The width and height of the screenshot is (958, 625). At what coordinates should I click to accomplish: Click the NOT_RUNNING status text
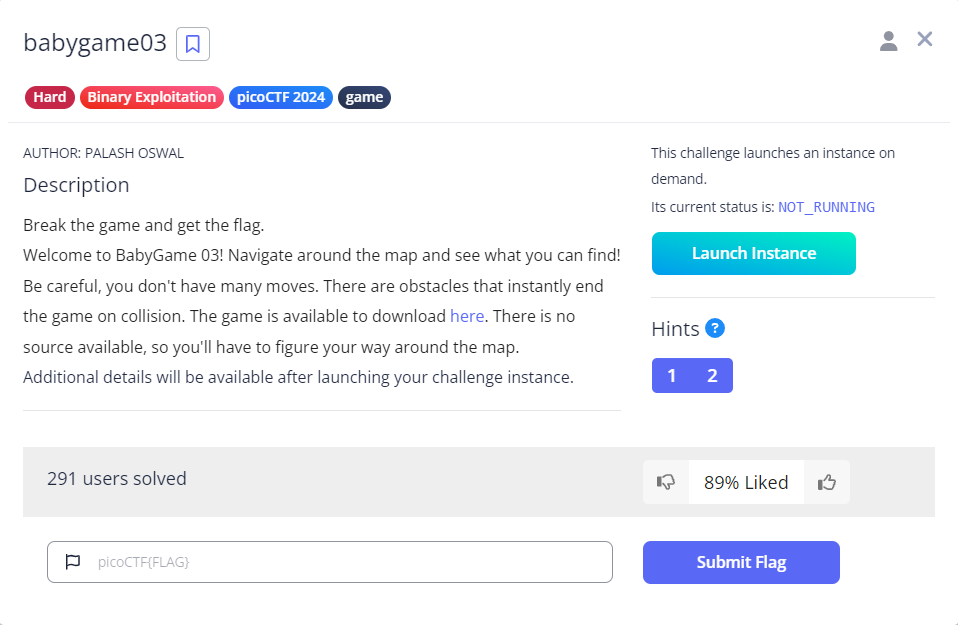[826, 207]
